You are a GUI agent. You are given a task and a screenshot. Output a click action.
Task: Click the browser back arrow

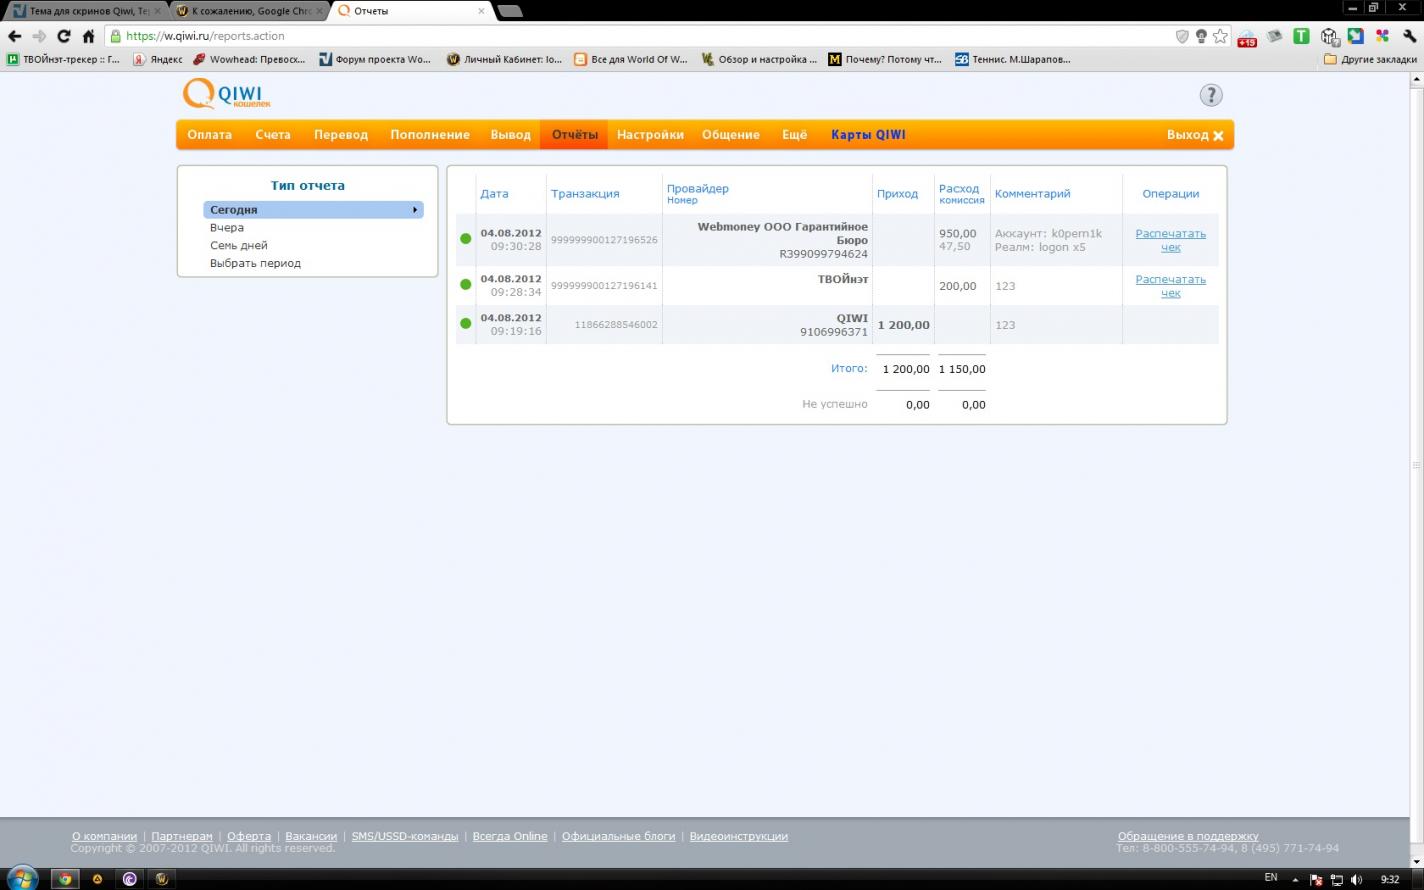click(14, 36)
